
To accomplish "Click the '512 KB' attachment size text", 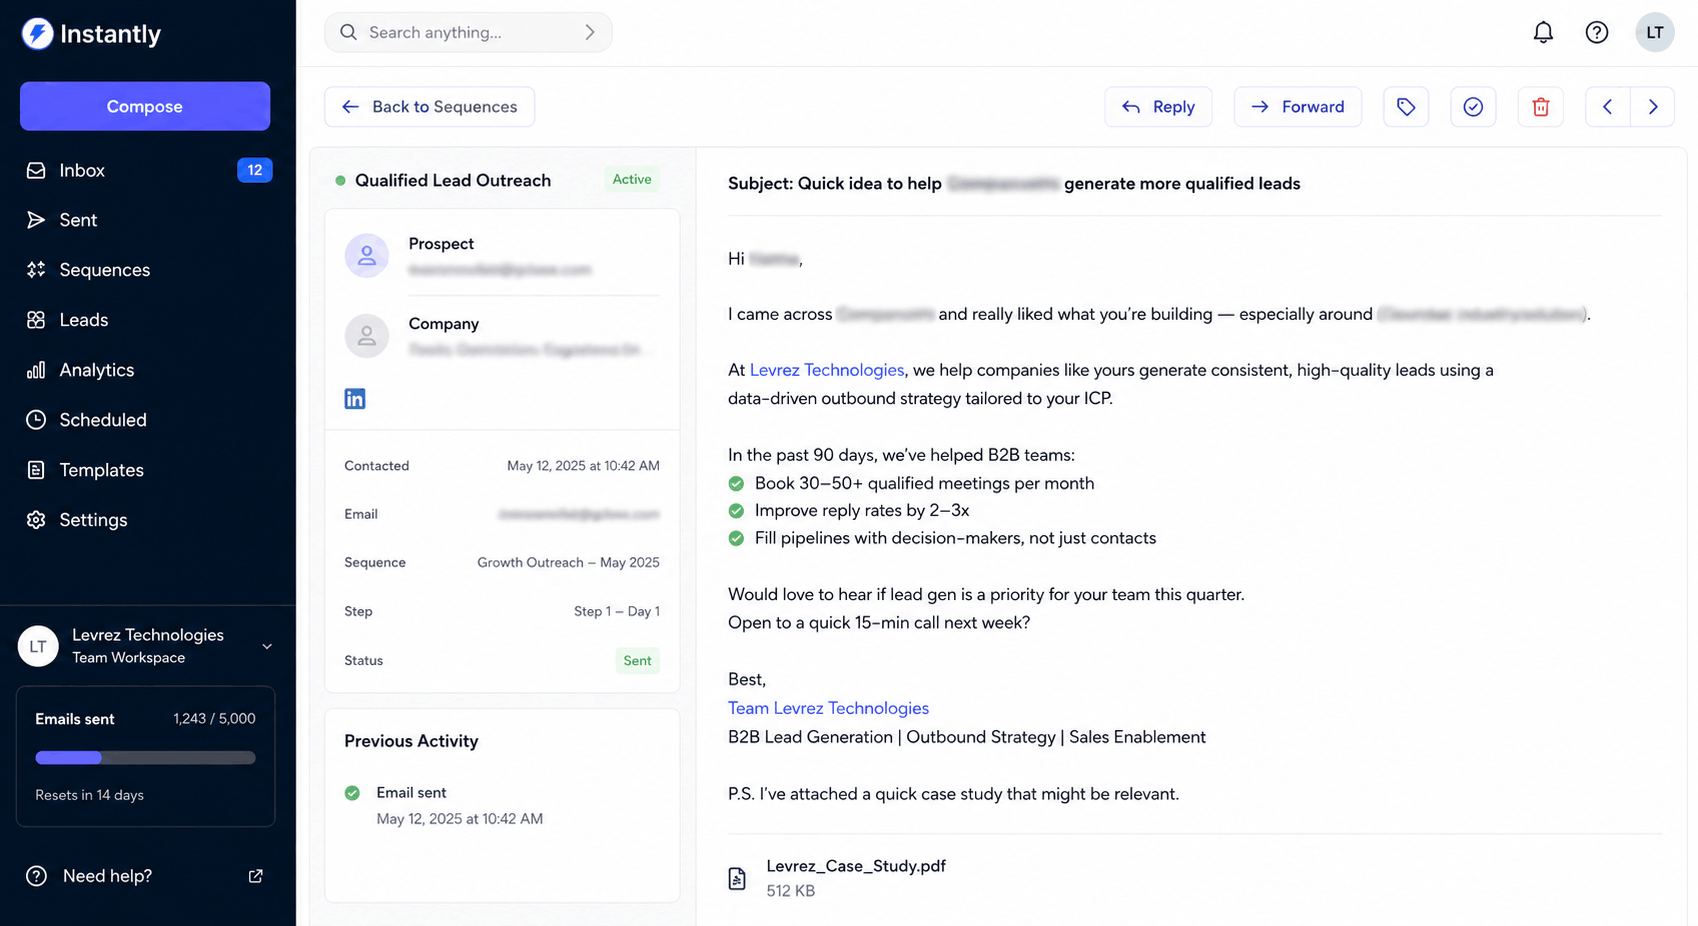I will (790, 891).
